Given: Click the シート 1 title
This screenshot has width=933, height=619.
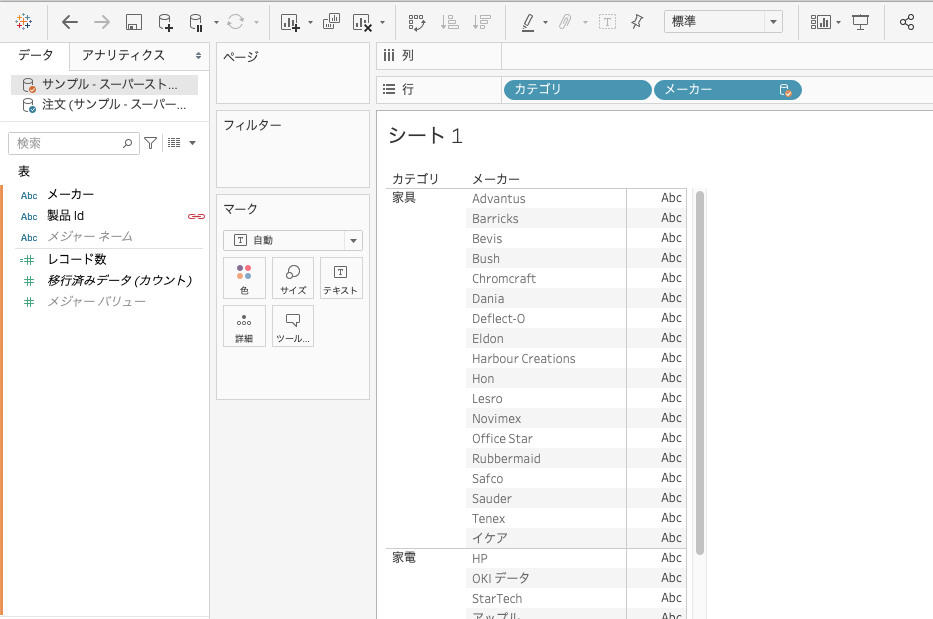Looking at the screenshot, I should click(425, 136).
